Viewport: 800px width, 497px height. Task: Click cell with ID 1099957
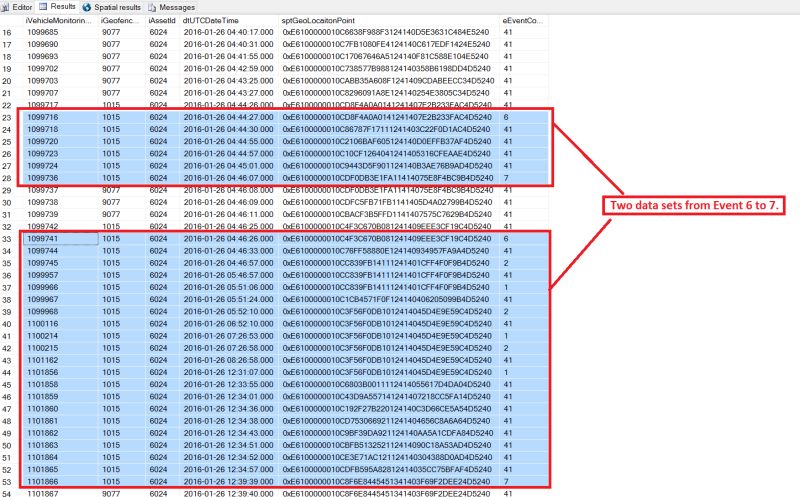pyautogui.click(x=43, y=275)
